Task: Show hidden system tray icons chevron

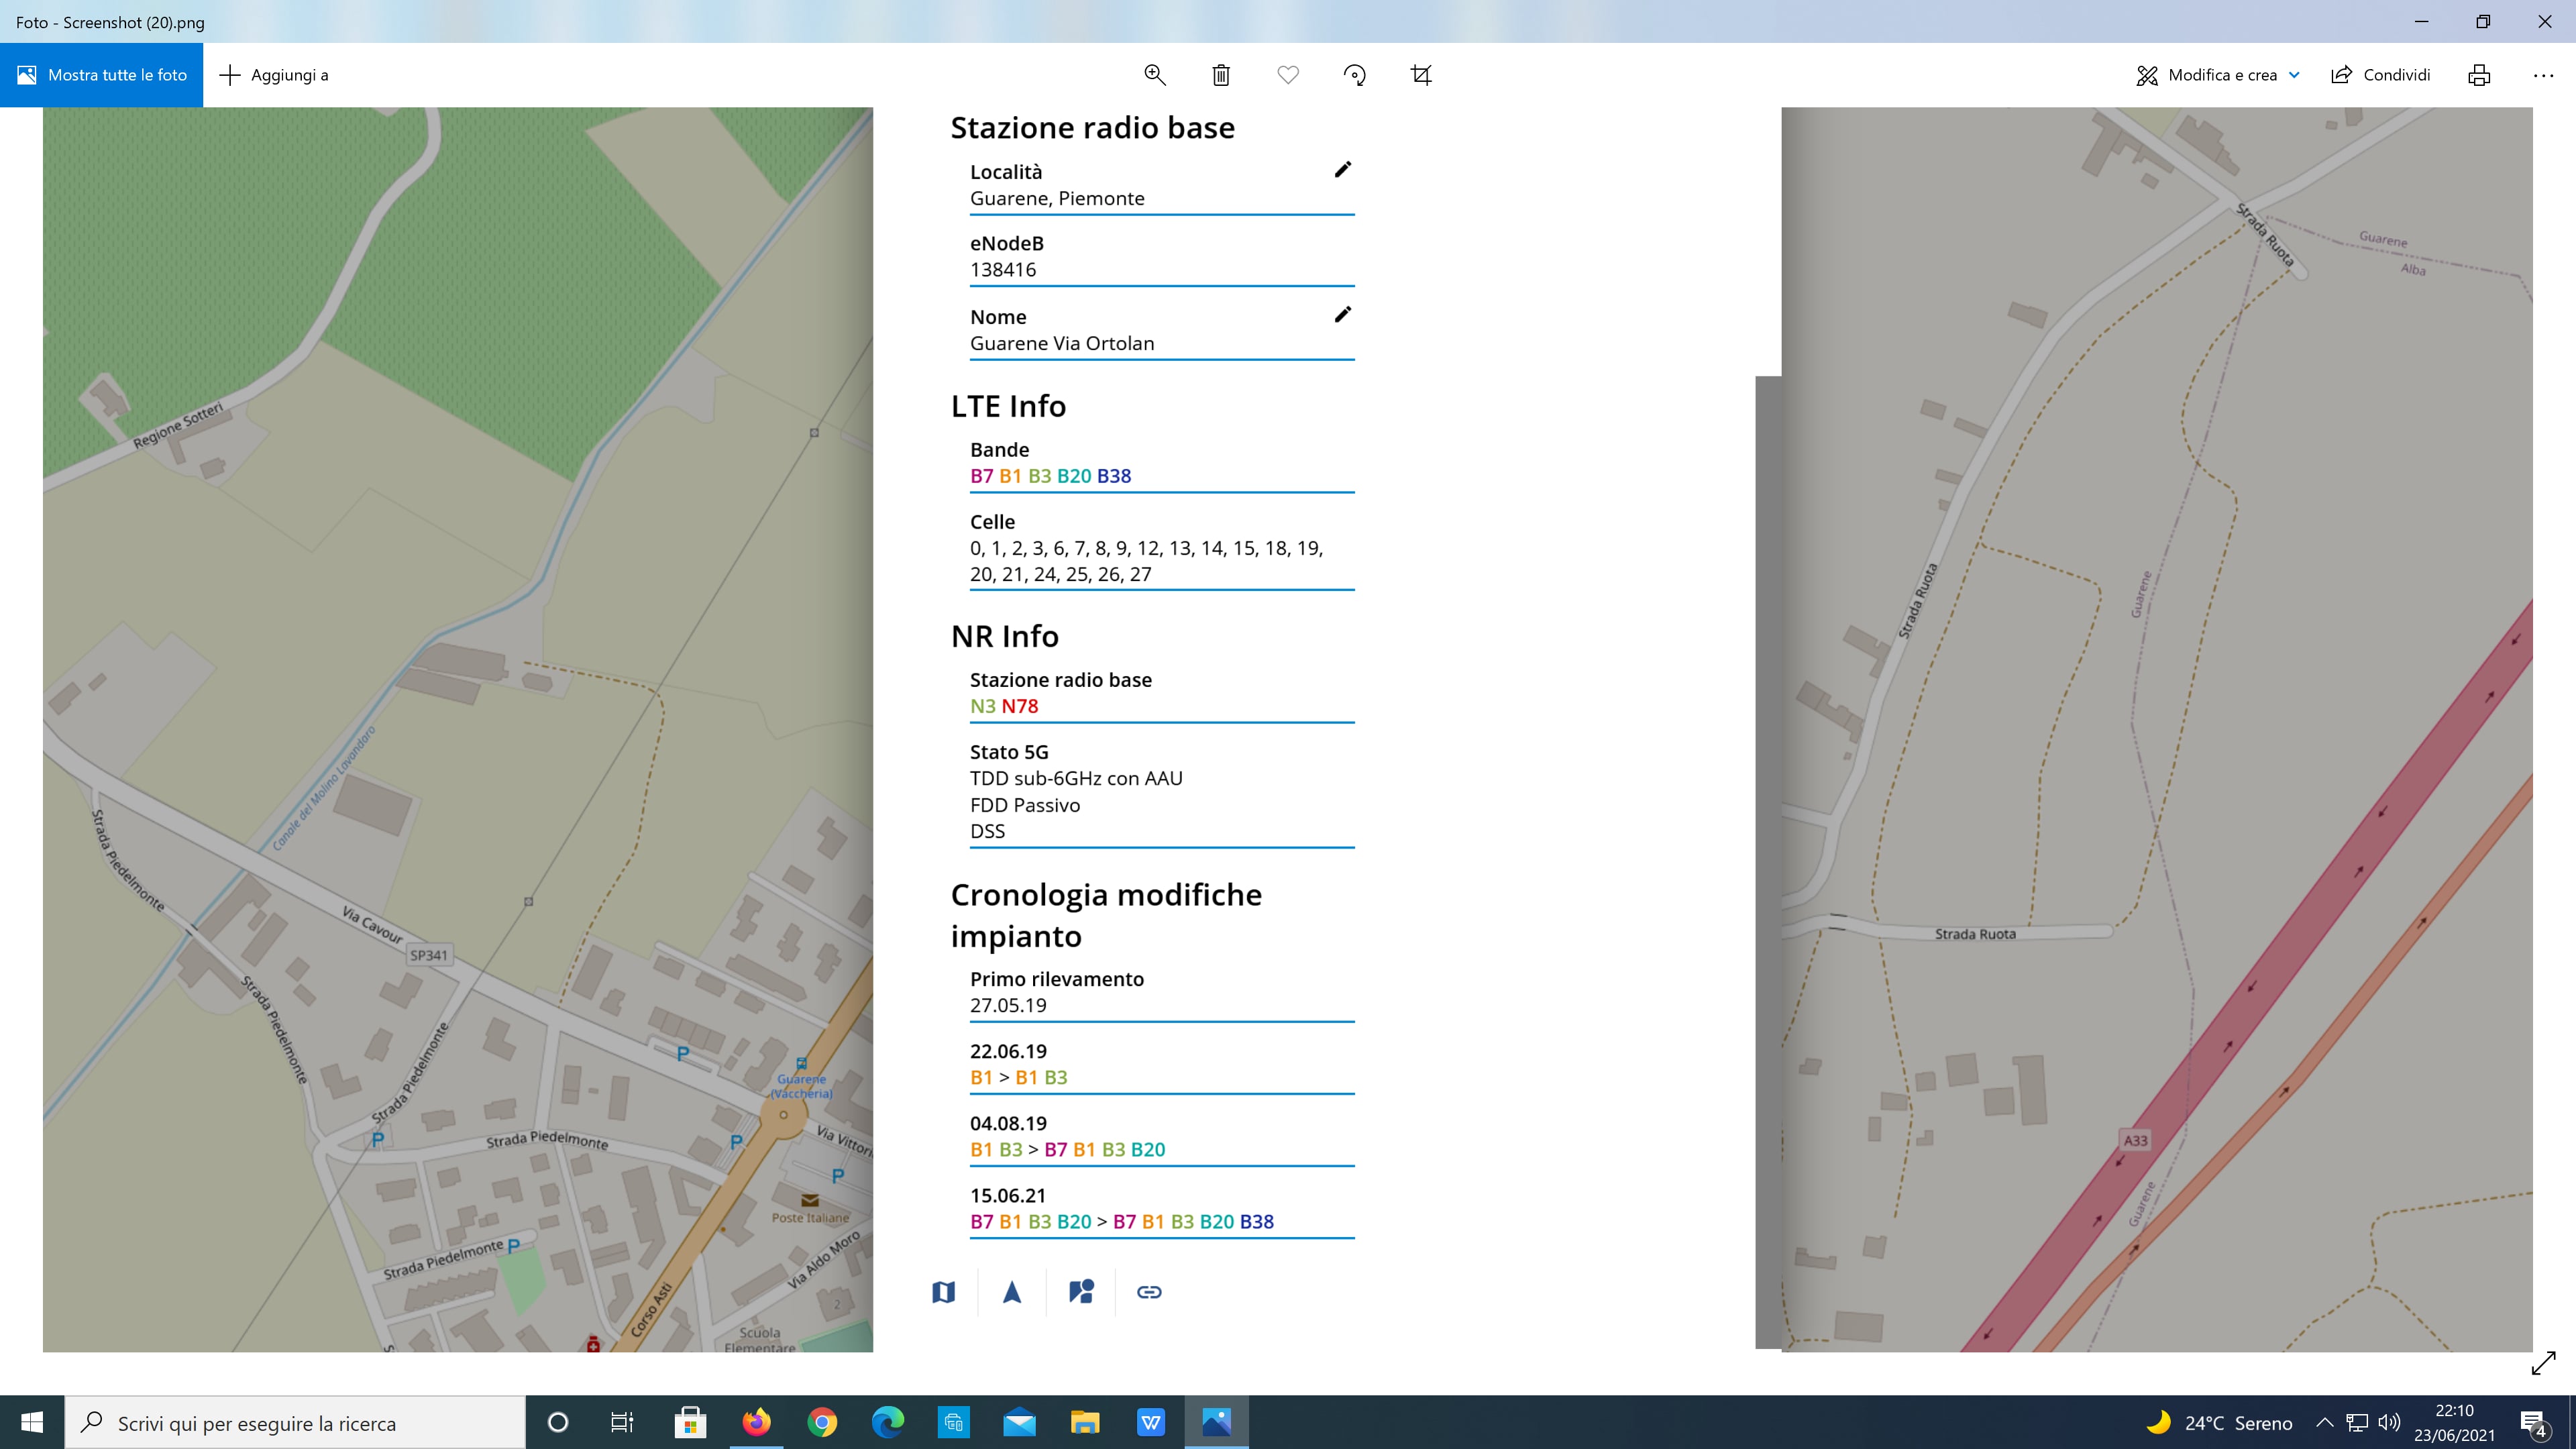Action: point(2324,1423)
